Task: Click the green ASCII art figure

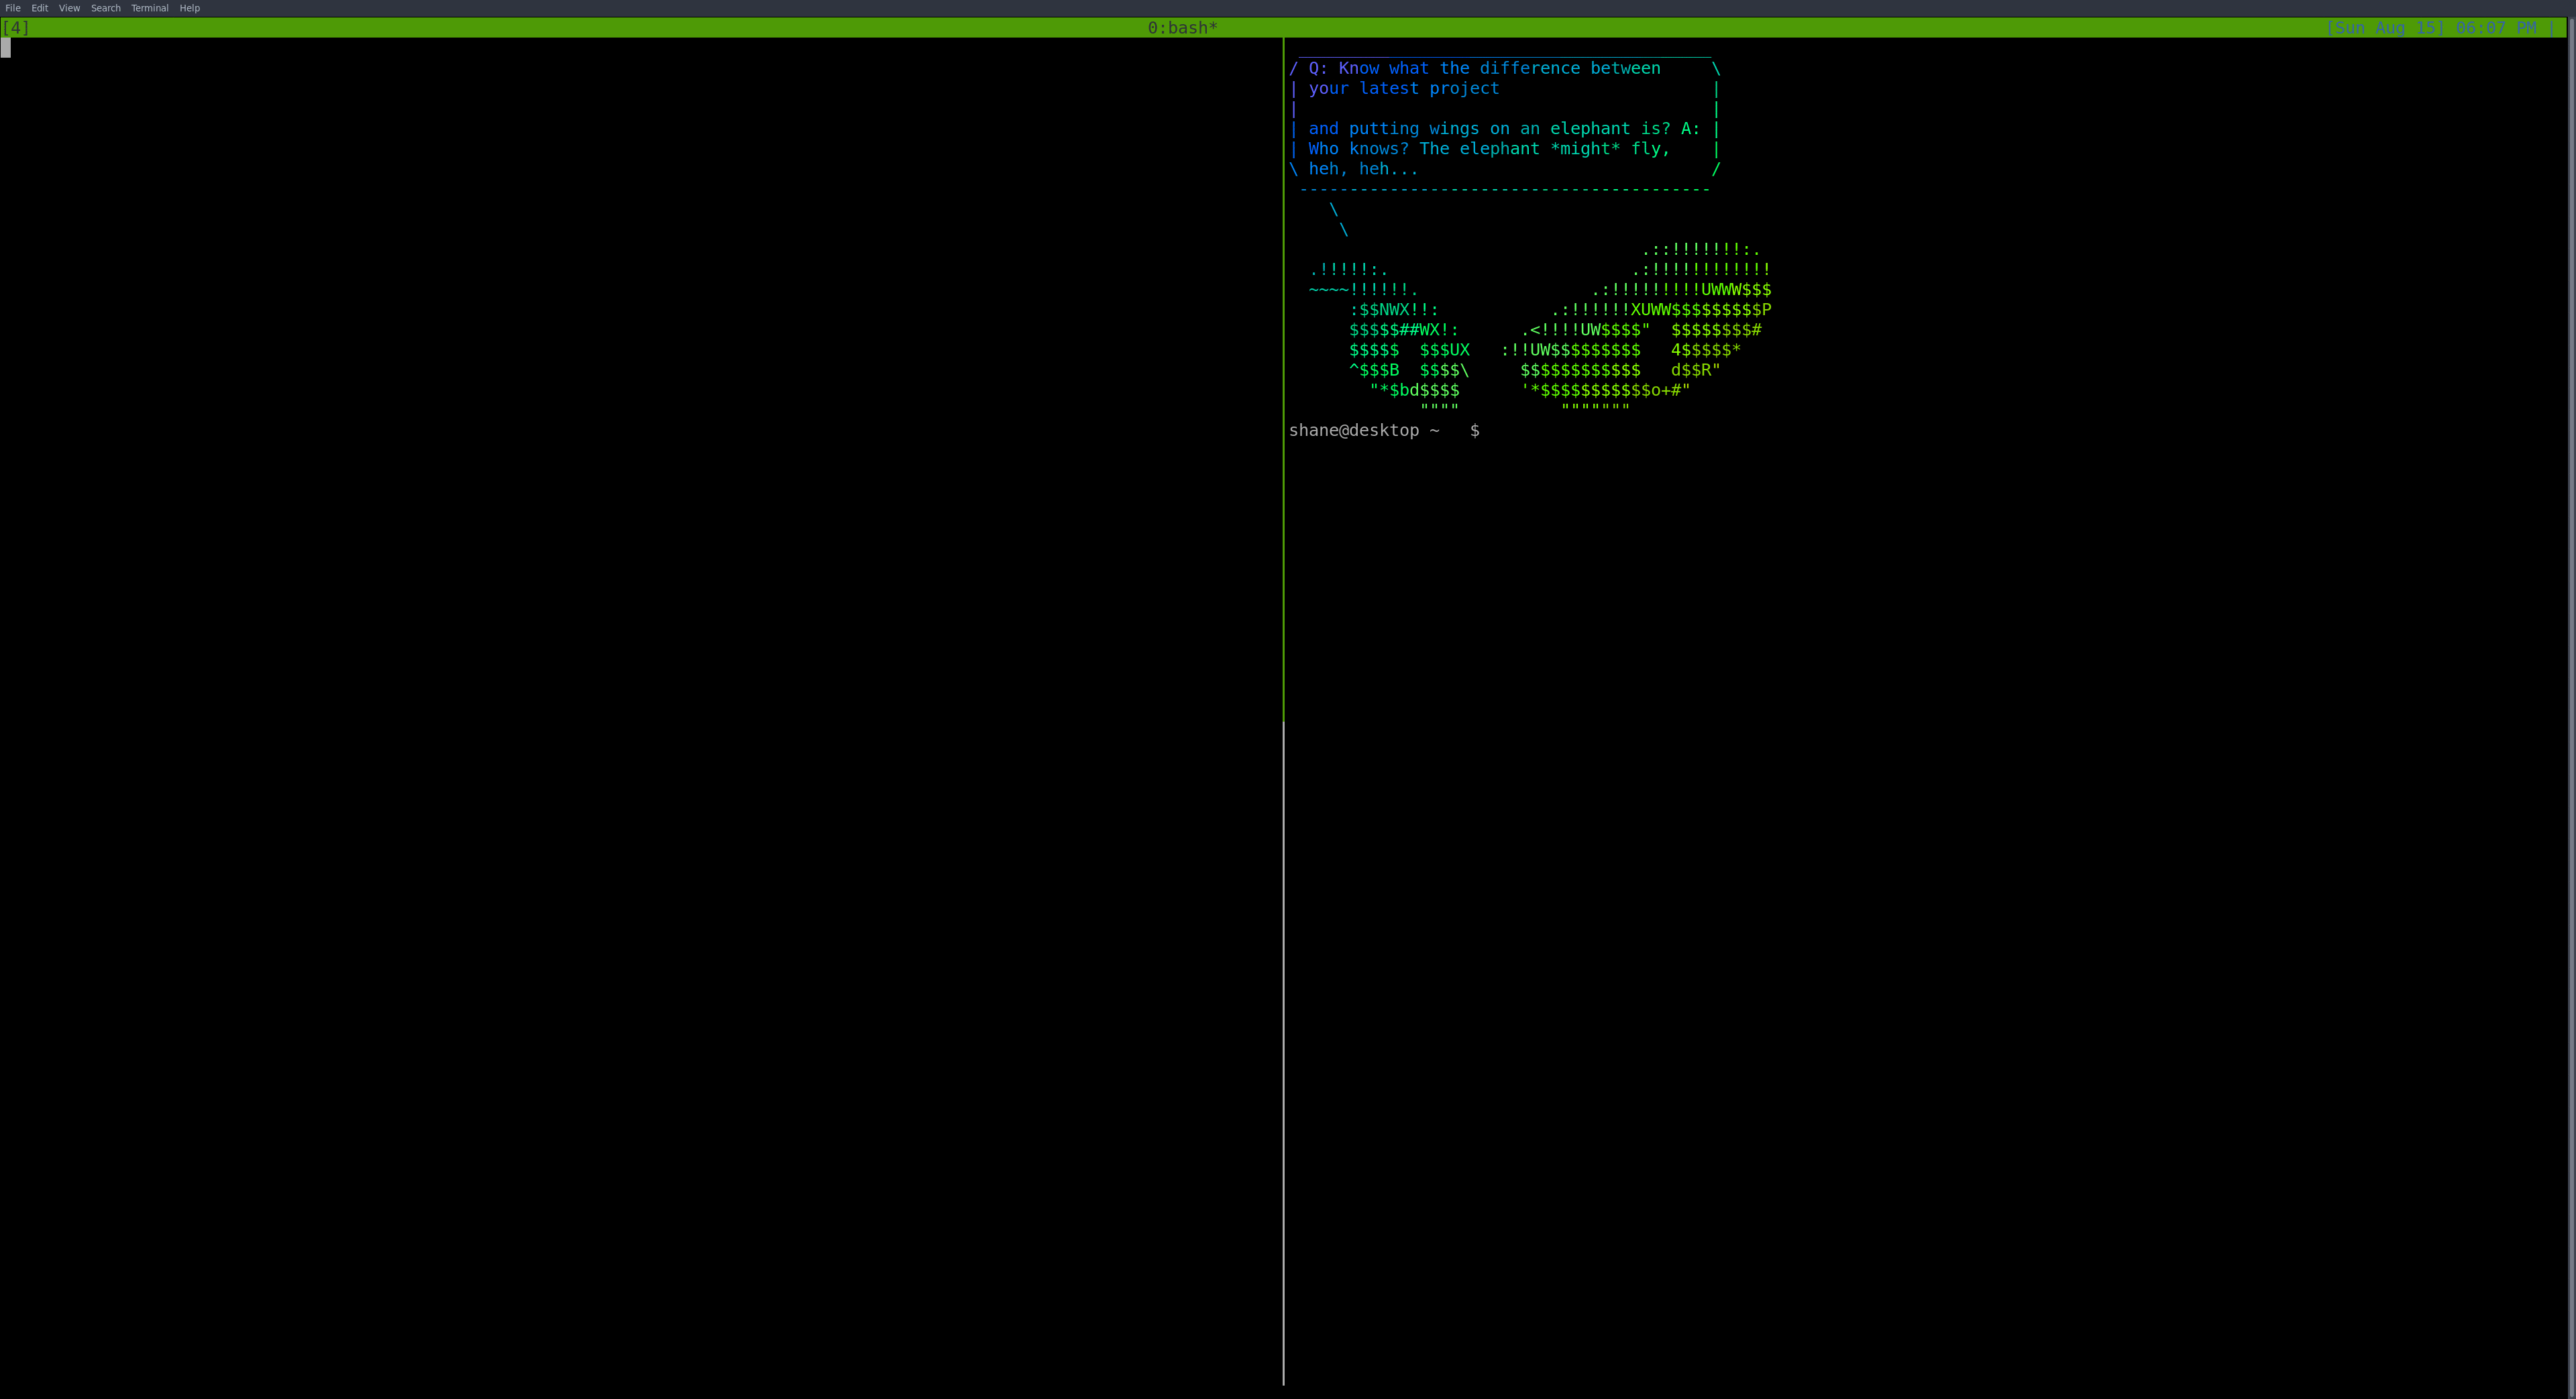Action: click(x=1580, y=350)
